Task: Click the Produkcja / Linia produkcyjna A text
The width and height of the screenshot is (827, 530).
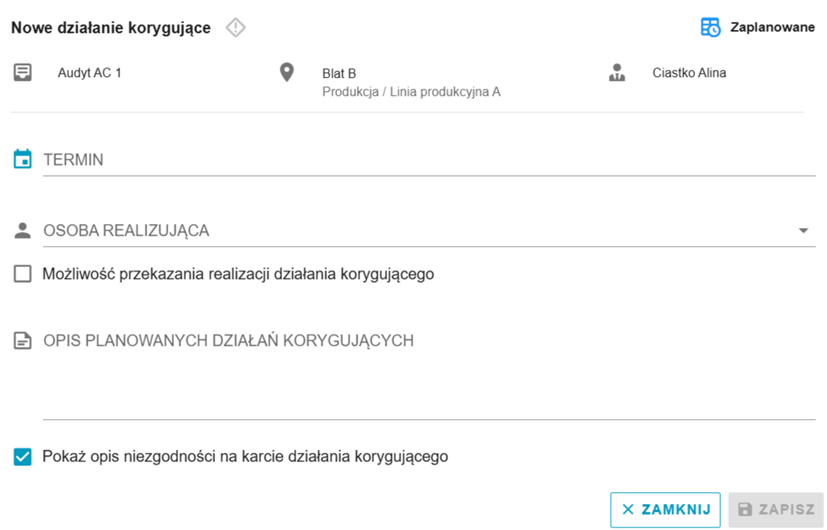Action: pos(411,92)
